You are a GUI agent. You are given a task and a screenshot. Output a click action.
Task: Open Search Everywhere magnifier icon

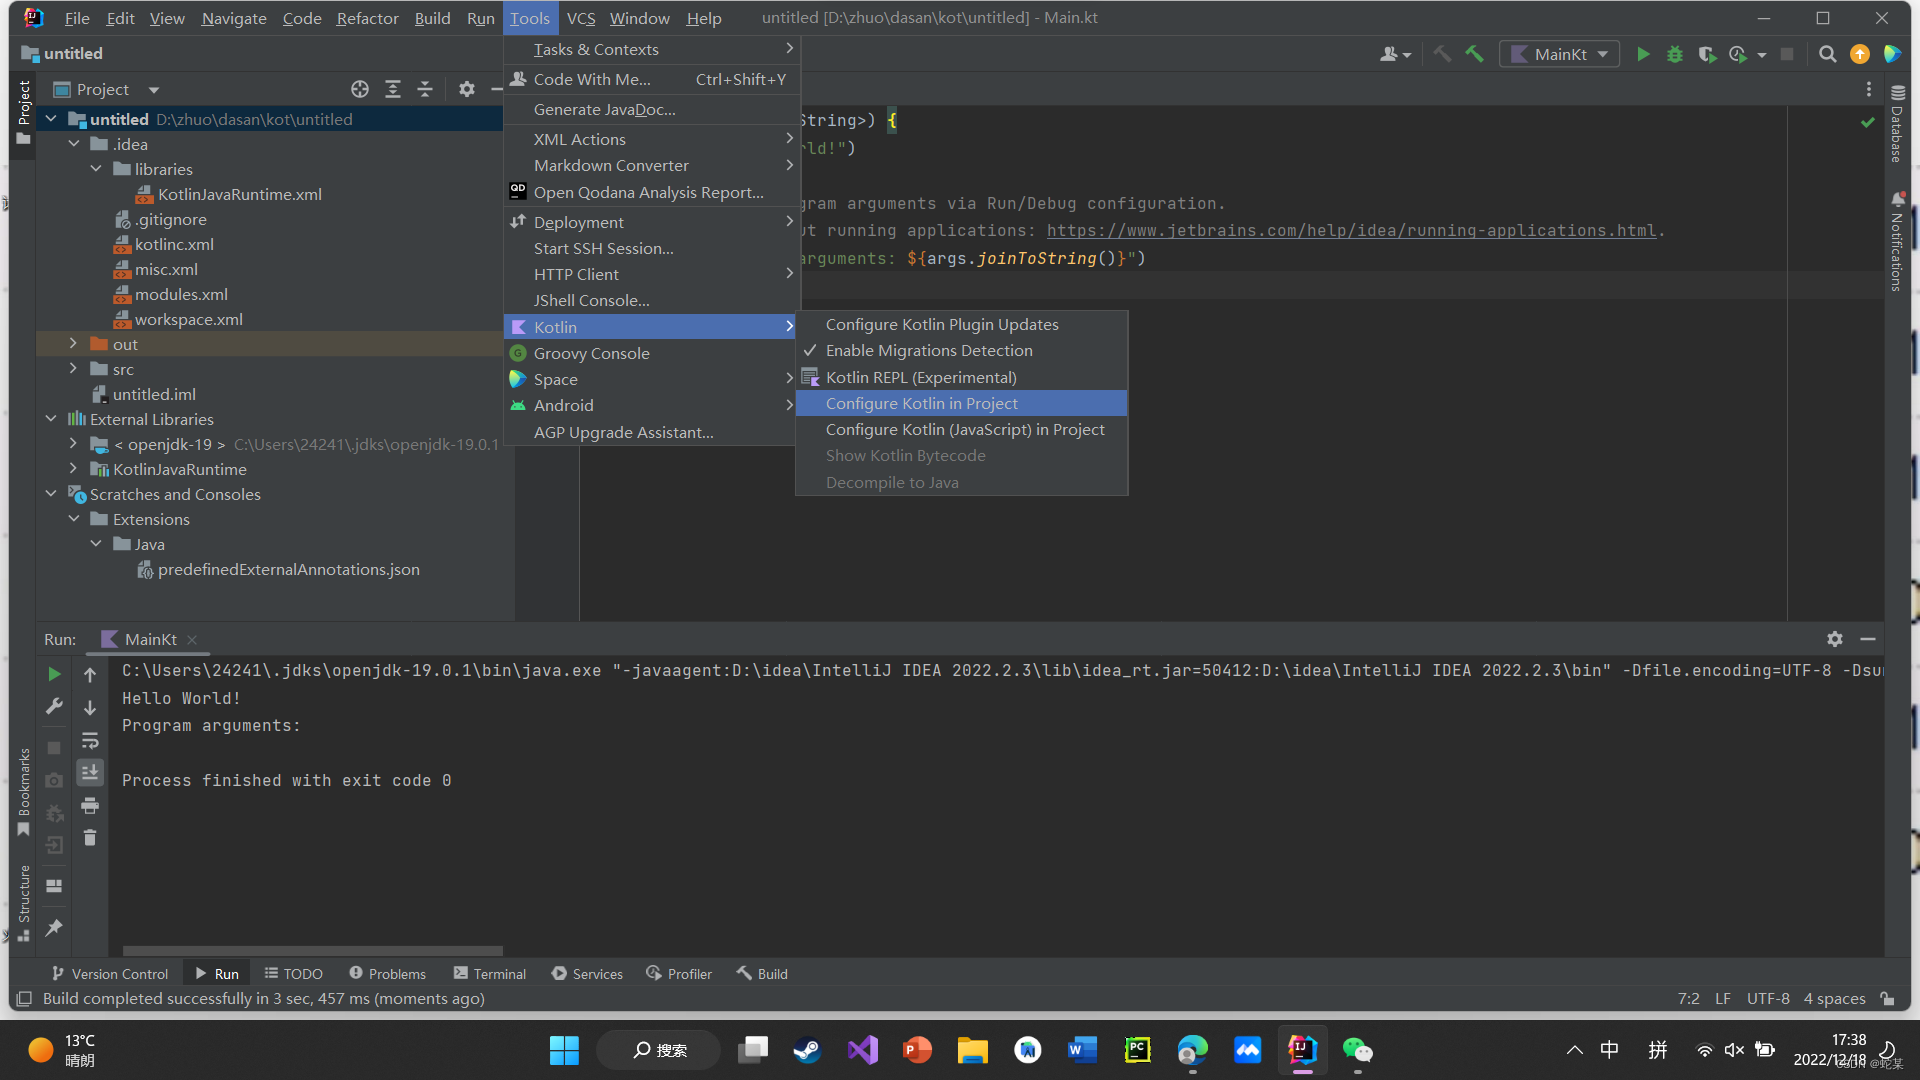[x=1827, y=54]
